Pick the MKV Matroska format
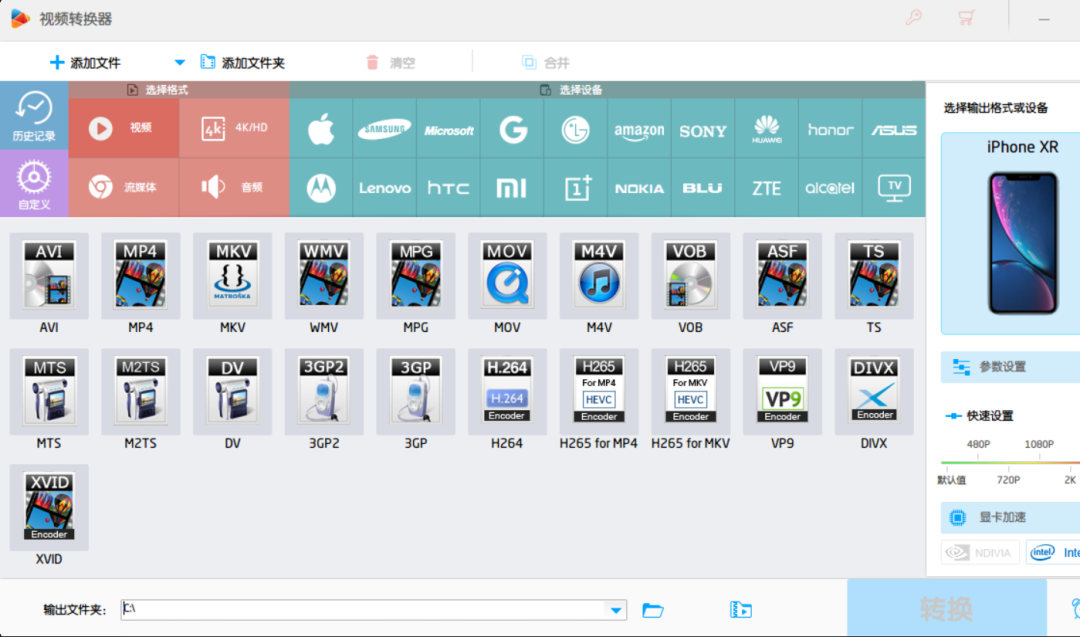The width and height of the screenshot is (1080, 637). coord(232,275)
